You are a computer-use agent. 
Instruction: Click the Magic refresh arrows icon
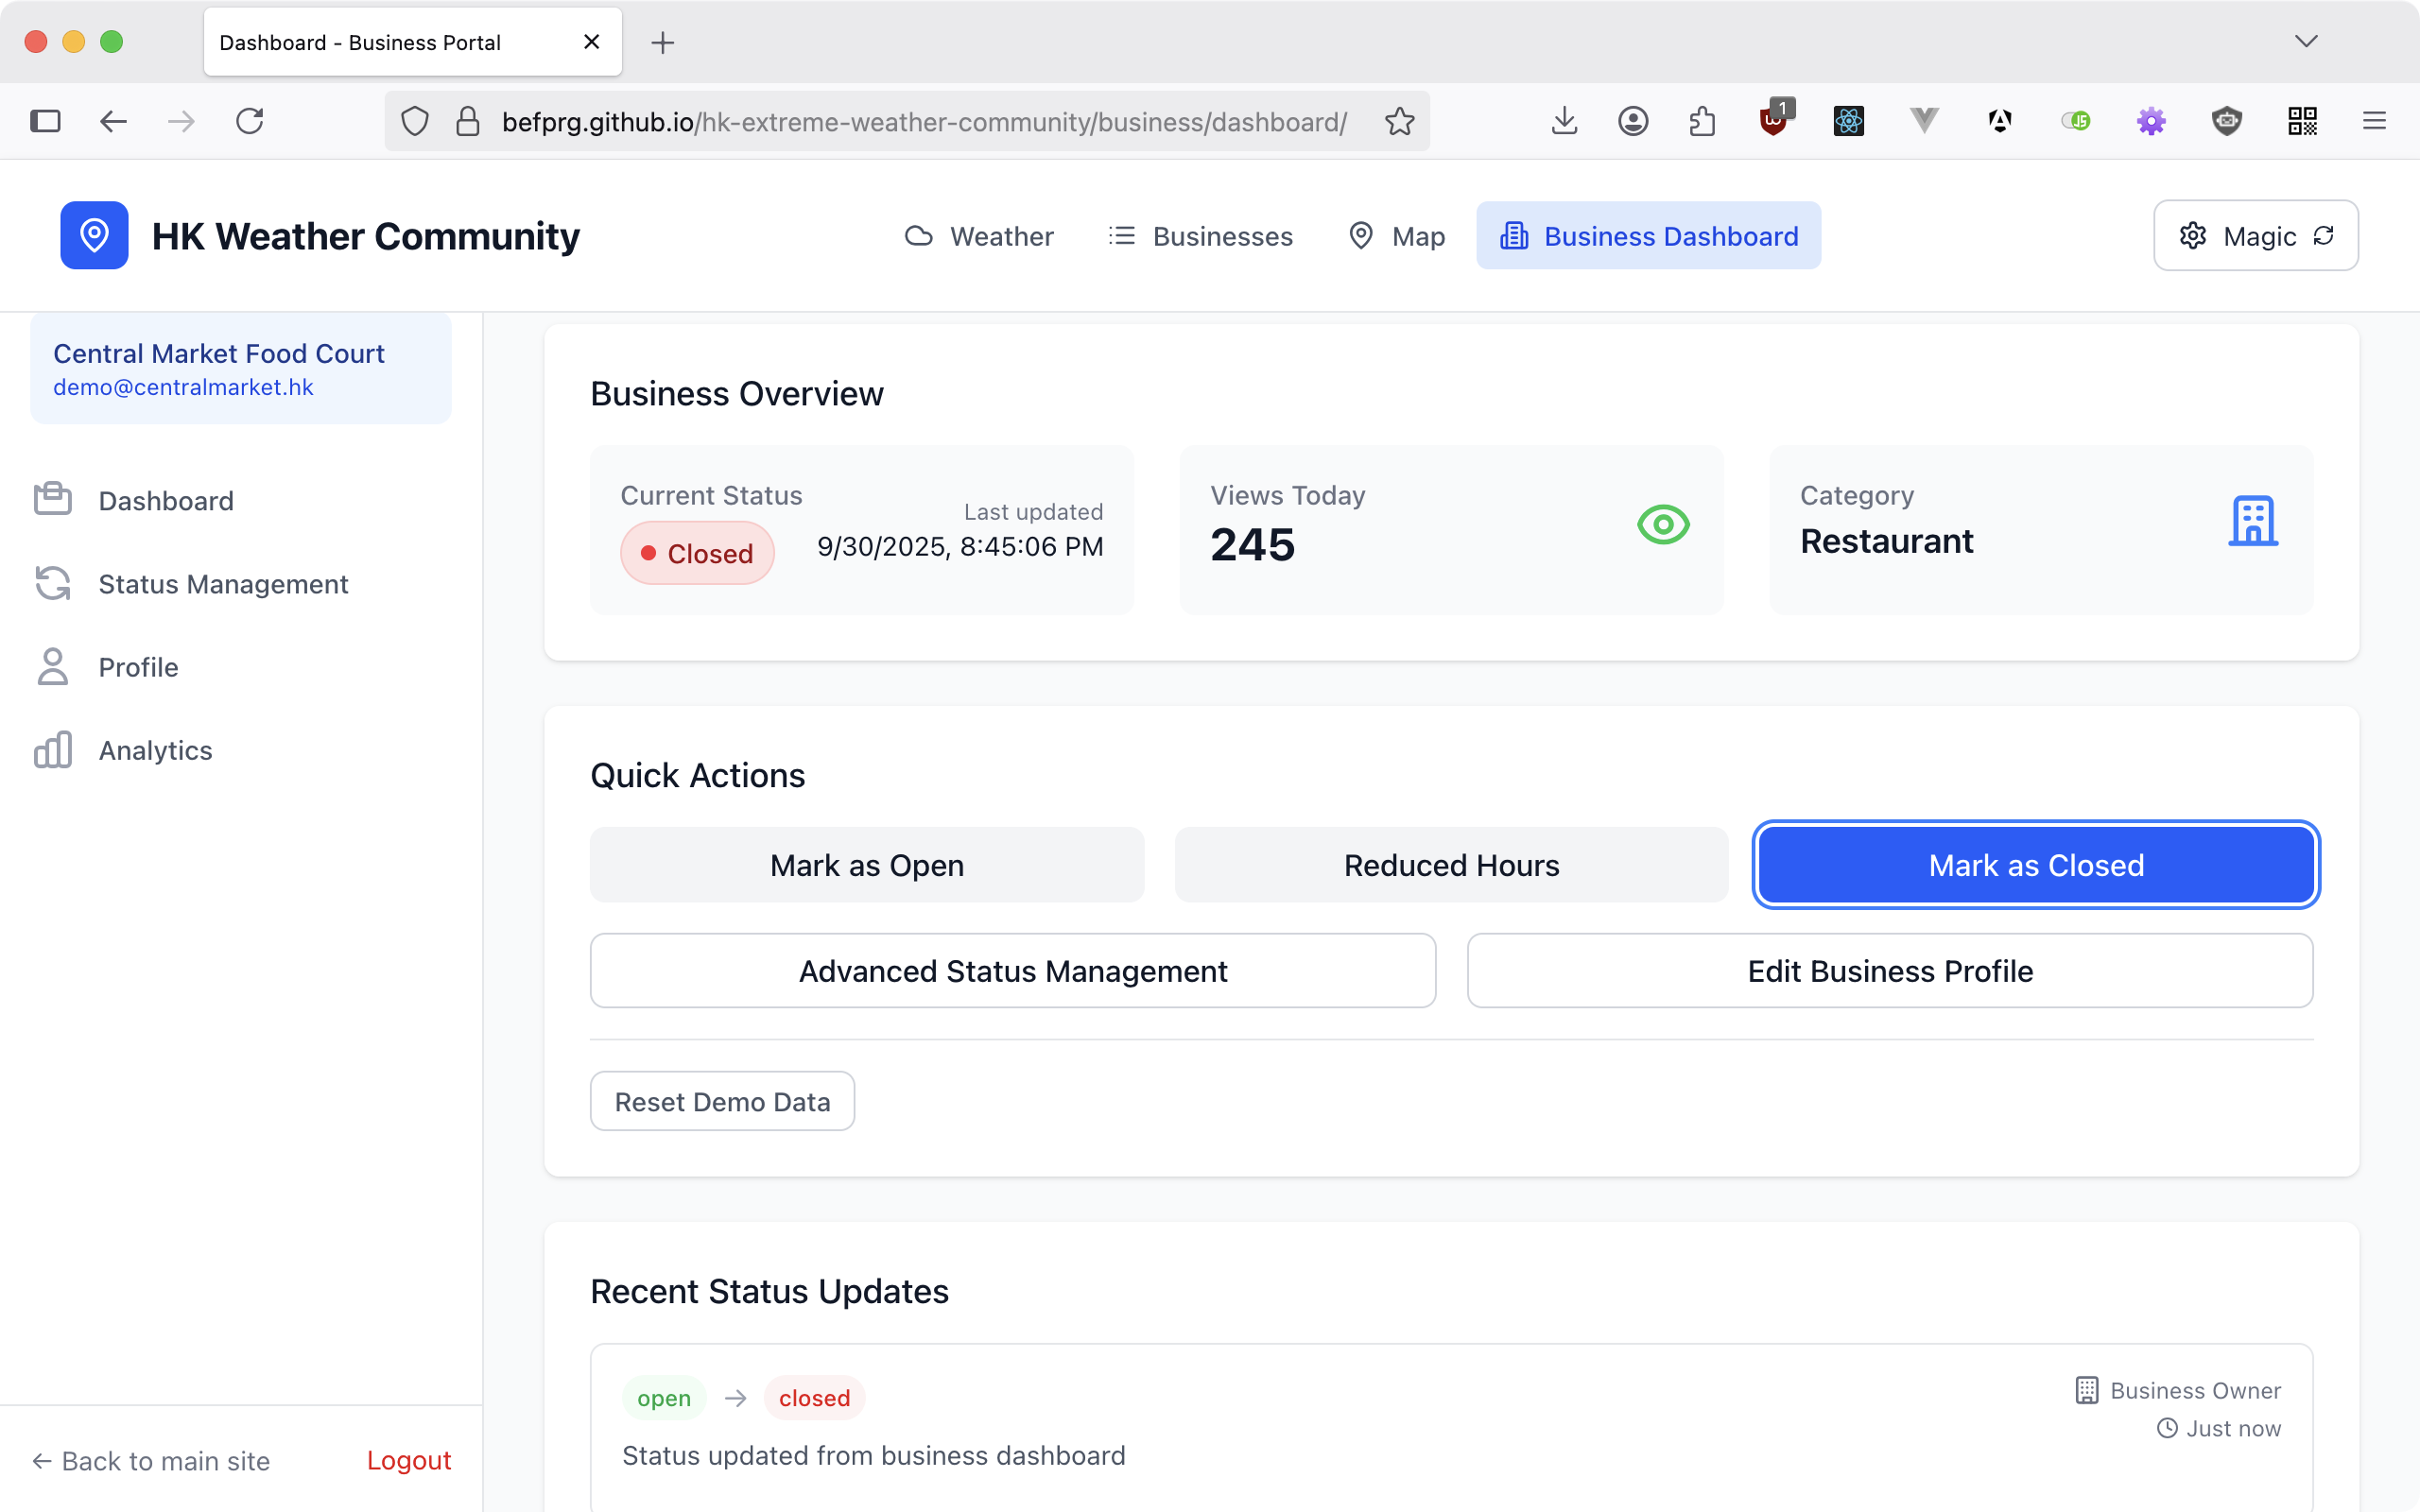pos(2323,236)
